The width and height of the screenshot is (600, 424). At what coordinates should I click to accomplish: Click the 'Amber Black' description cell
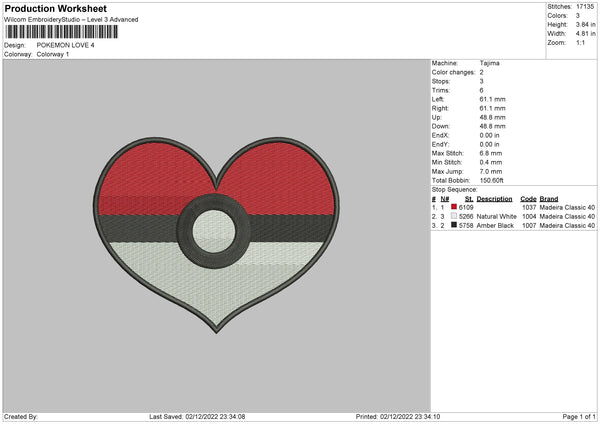coord(495,226)
